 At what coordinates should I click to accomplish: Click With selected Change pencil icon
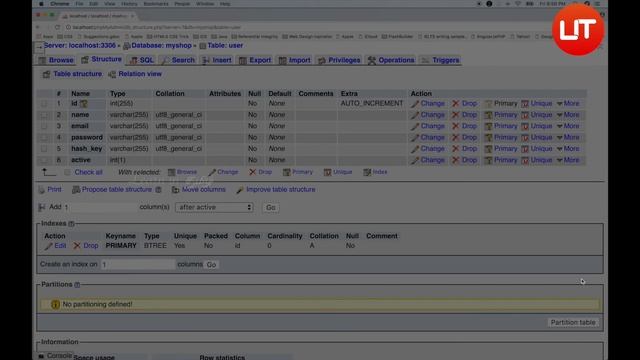click(x=212, y=172)
